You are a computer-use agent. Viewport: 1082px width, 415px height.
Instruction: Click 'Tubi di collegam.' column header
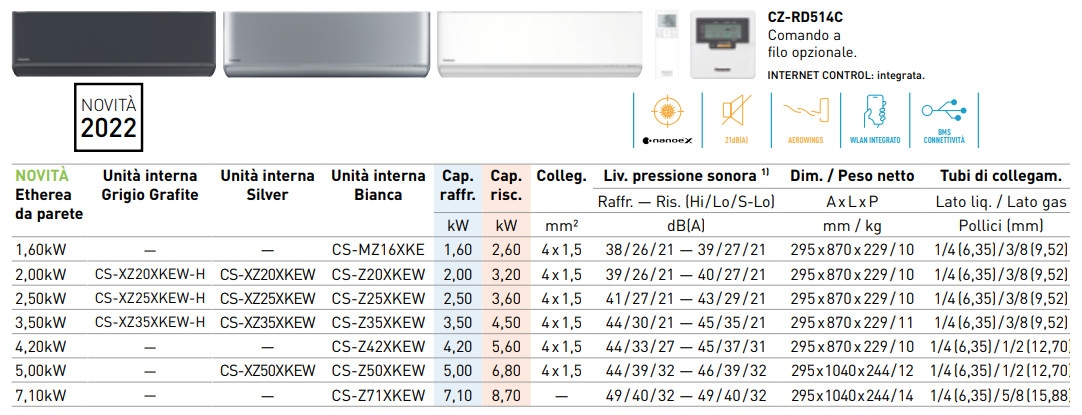click(1001, 177)
